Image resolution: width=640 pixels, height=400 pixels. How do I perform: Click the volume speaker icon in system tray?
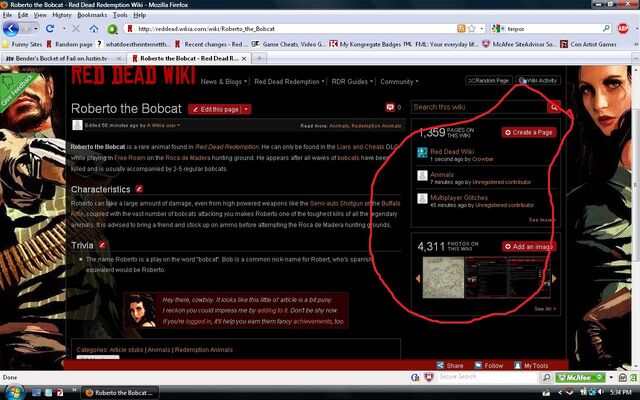click(x=602, y=392)
